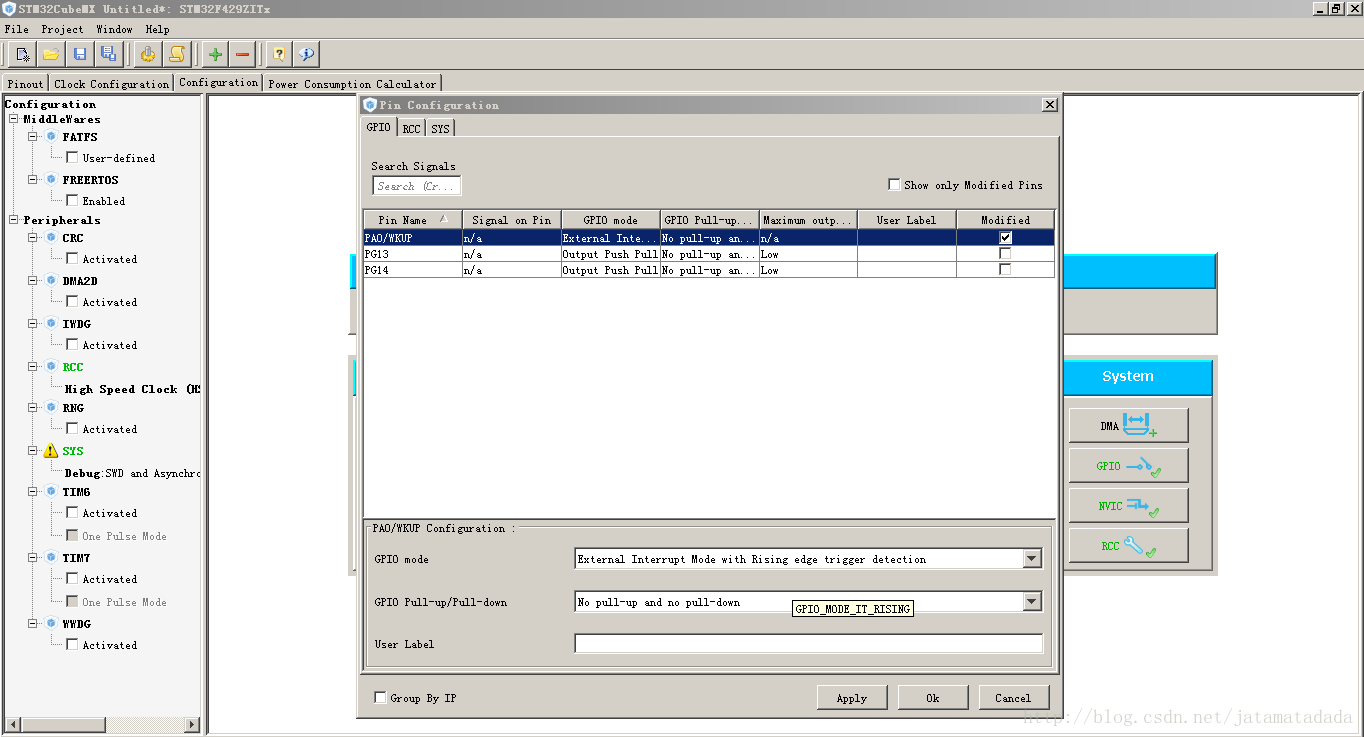This screenshot has width=1364, height=737.
Task: Click the red minus toolbar icon
Action: click(x=243, y=54)
